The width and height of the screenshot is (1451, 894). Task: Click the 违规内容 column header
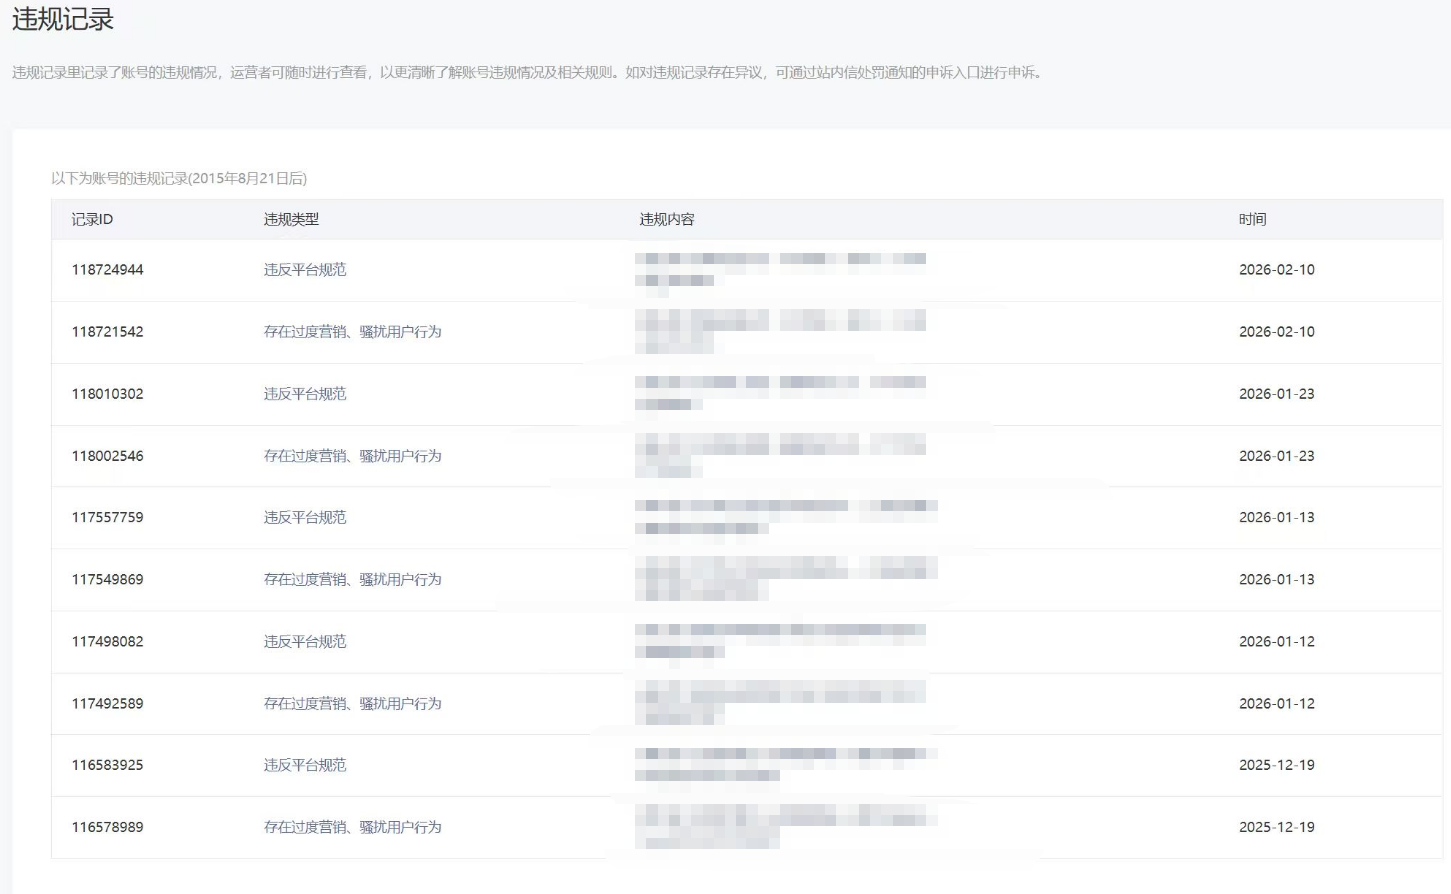pyautogui.click(x=667, y=220)
